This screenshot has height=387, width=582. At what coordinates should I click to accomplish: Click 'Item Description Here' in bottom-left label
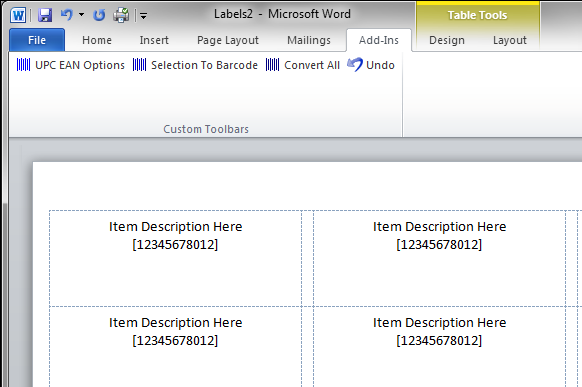tap(176, 323)
